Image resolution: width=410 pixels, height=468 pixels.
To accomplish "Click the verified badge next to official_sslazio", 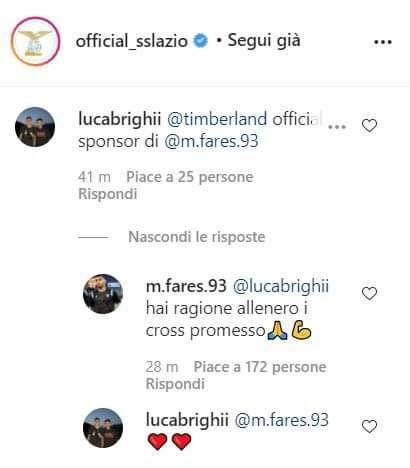I will [201, 41].
